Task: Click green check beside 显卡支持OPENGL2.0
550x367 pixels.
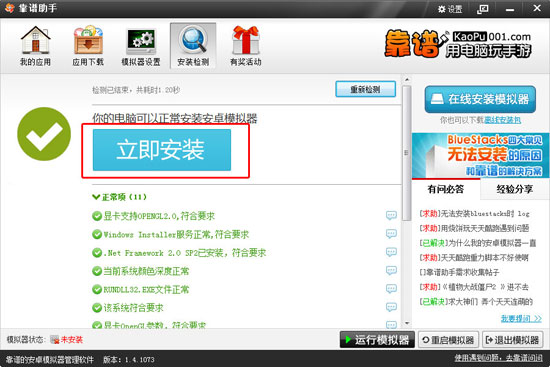Action: pyautogui.click(x=97, y=216)
